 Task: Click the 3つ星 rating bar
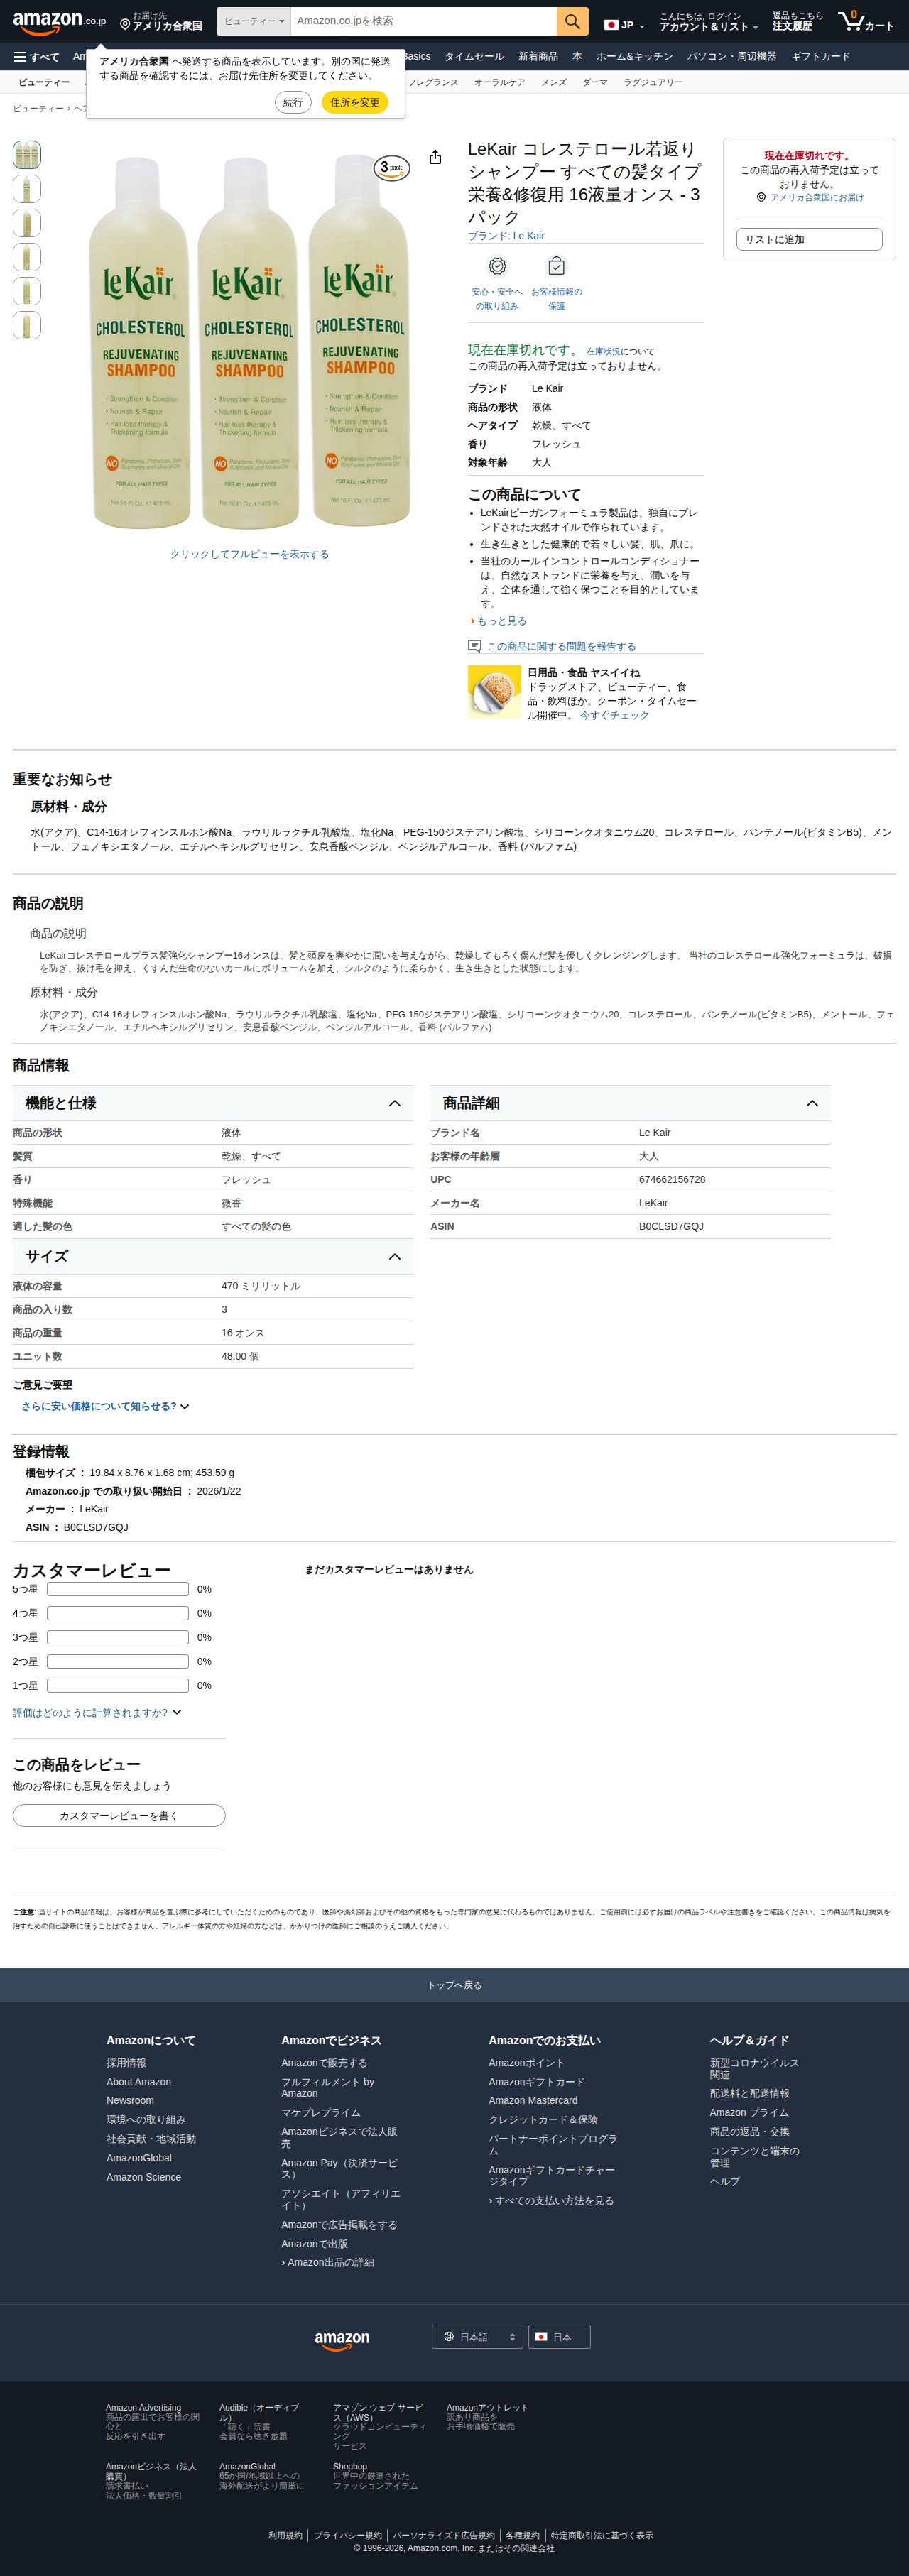[x=118, y=1637]
